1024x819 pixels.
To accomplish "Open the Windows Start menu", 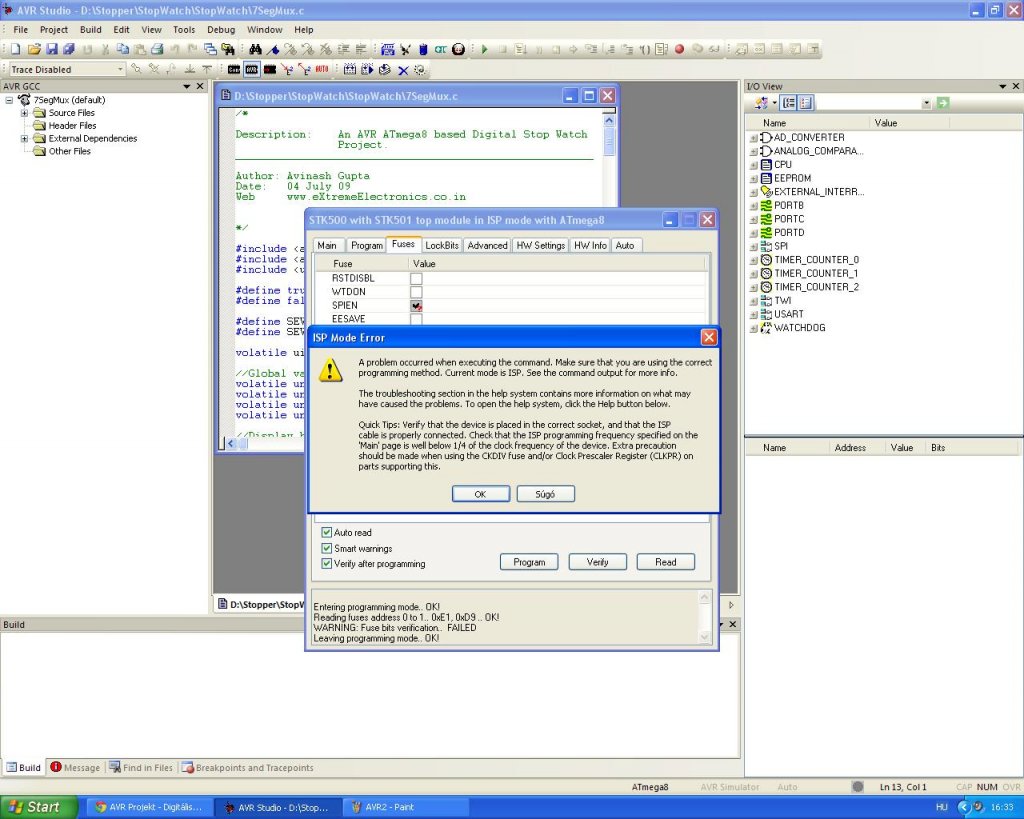I will click(39, 807).
